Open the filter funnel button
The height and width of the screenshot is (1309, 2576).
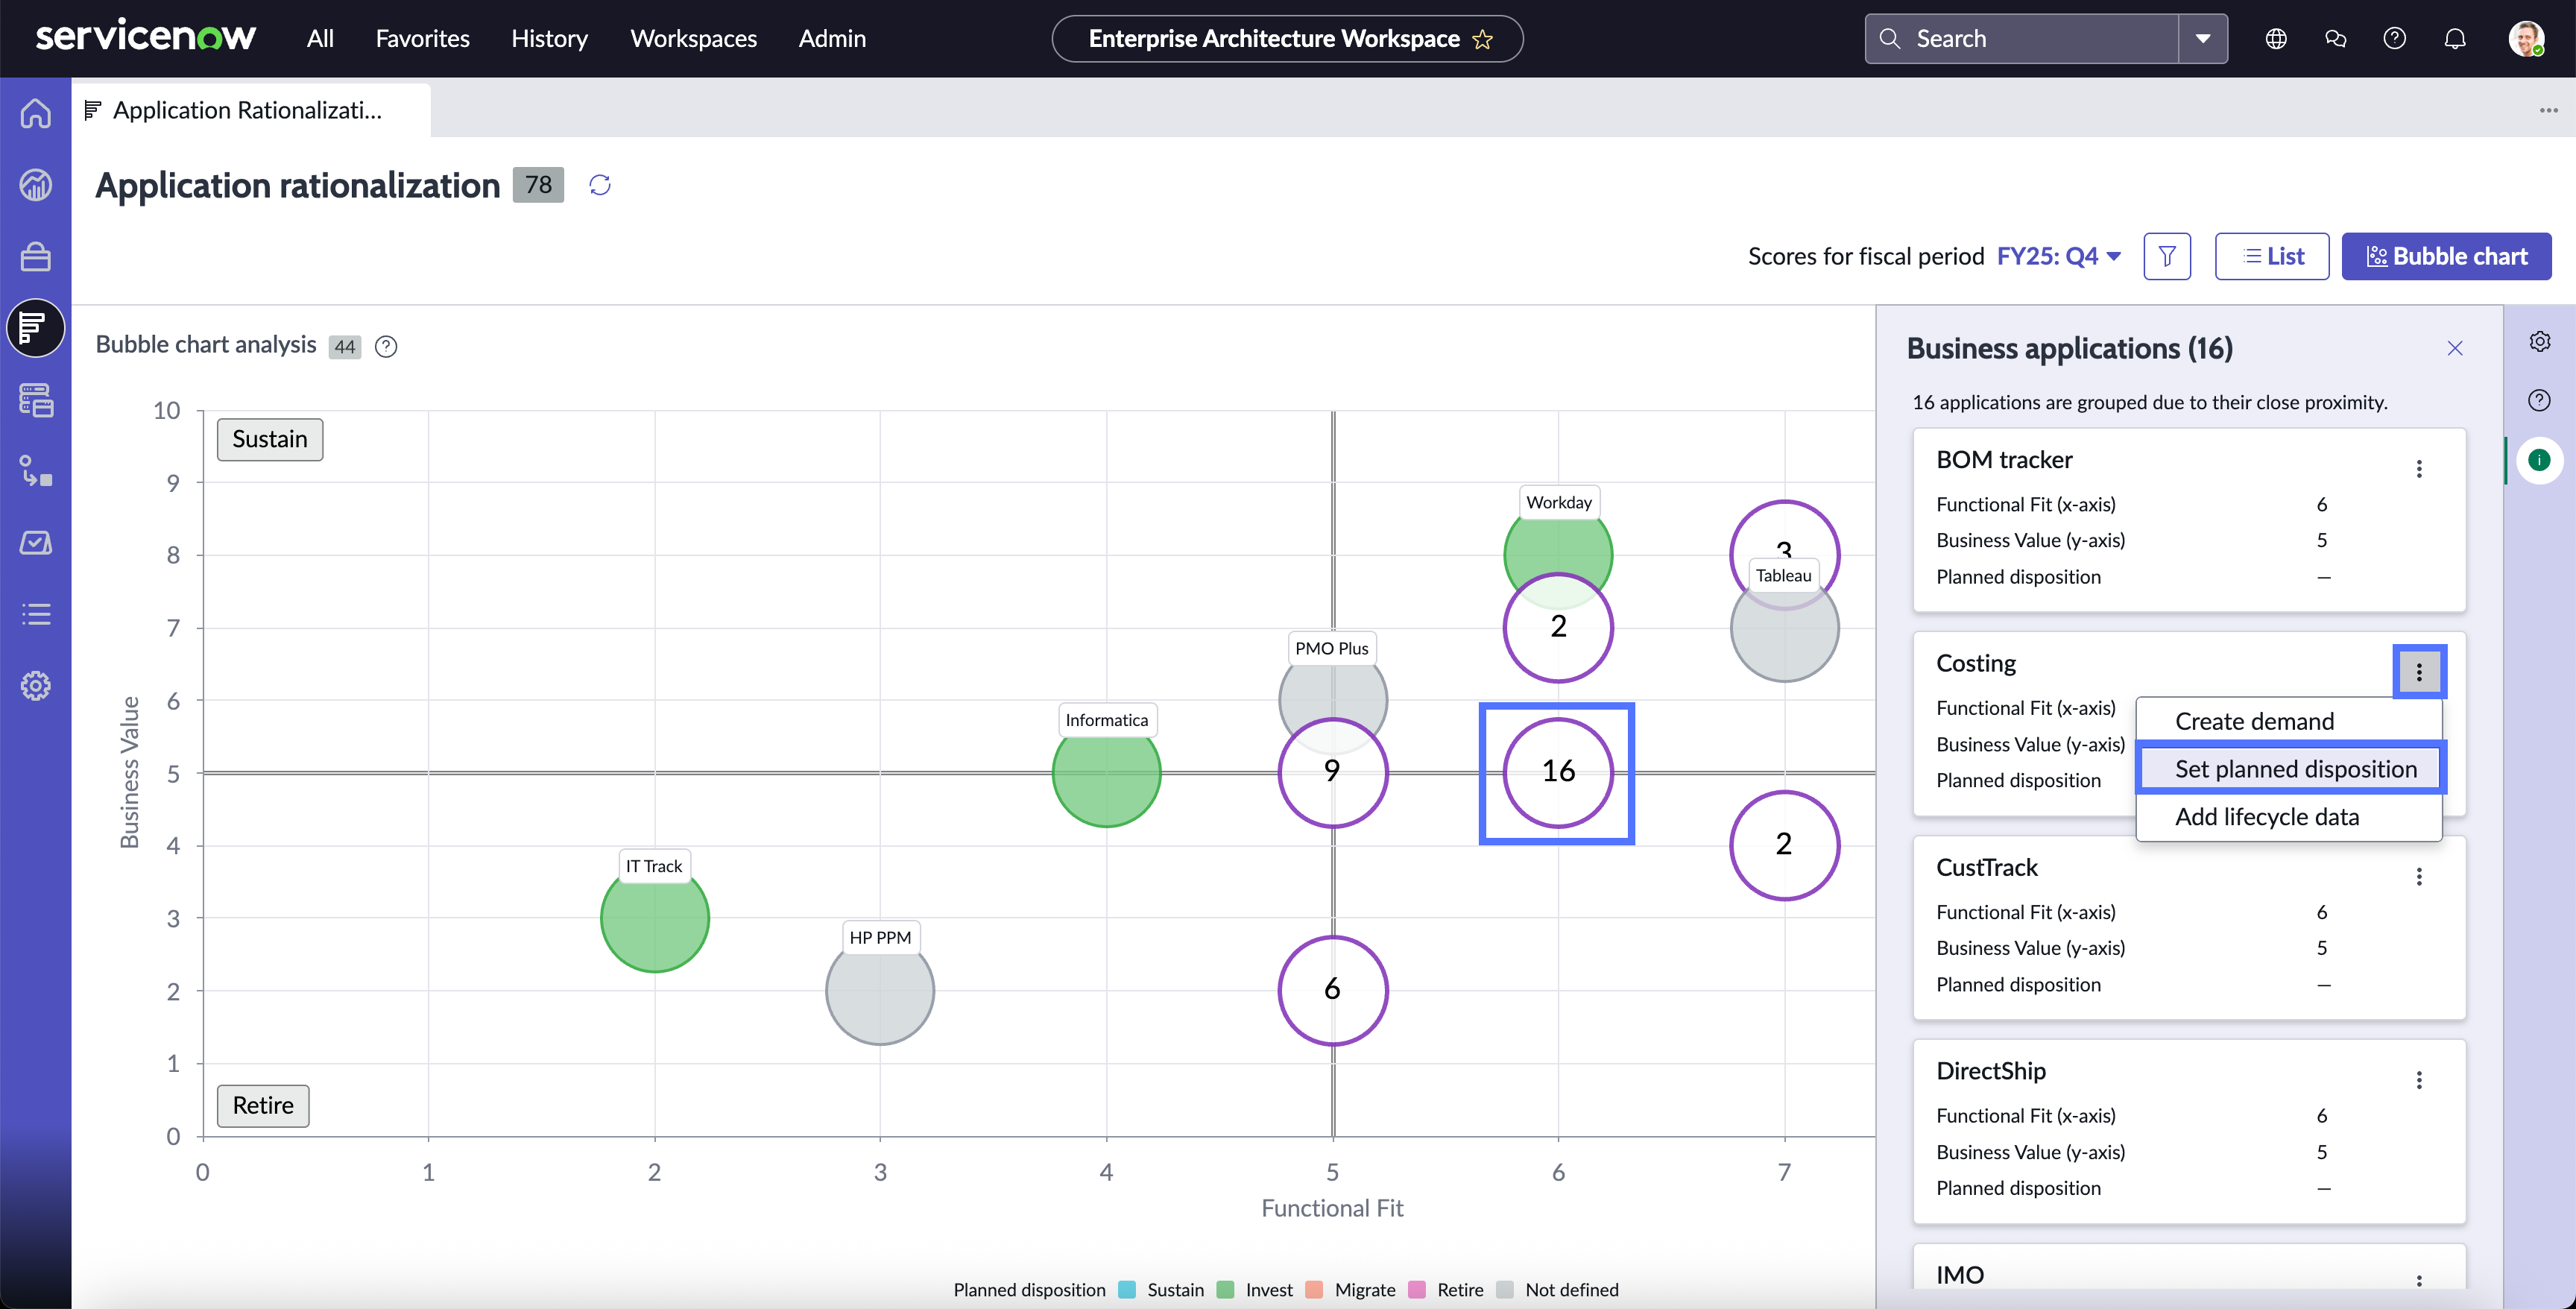pyautogui.click(x=2167, y=256)
